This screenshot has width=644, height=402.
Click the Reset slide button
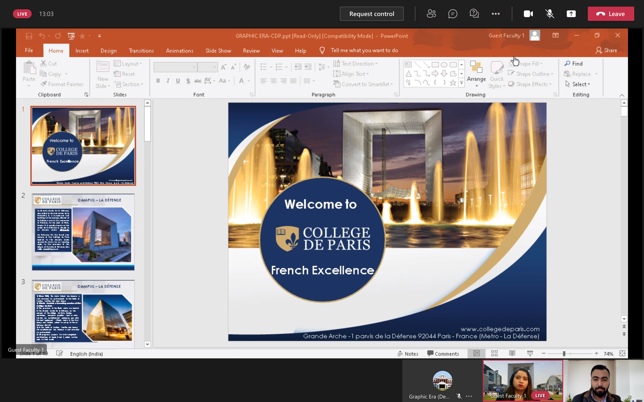pyautogui.click(x=124, y=74)
